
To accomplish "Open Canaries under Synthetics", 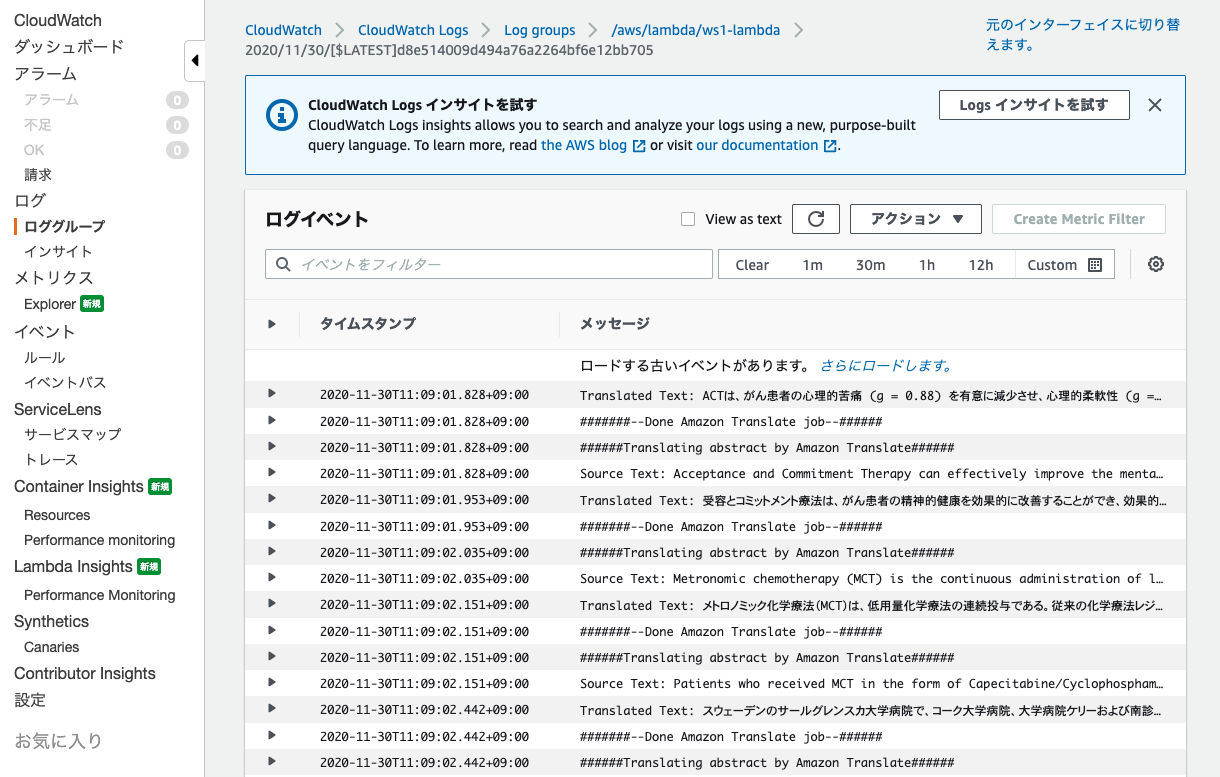I will [x=52, y=647].
